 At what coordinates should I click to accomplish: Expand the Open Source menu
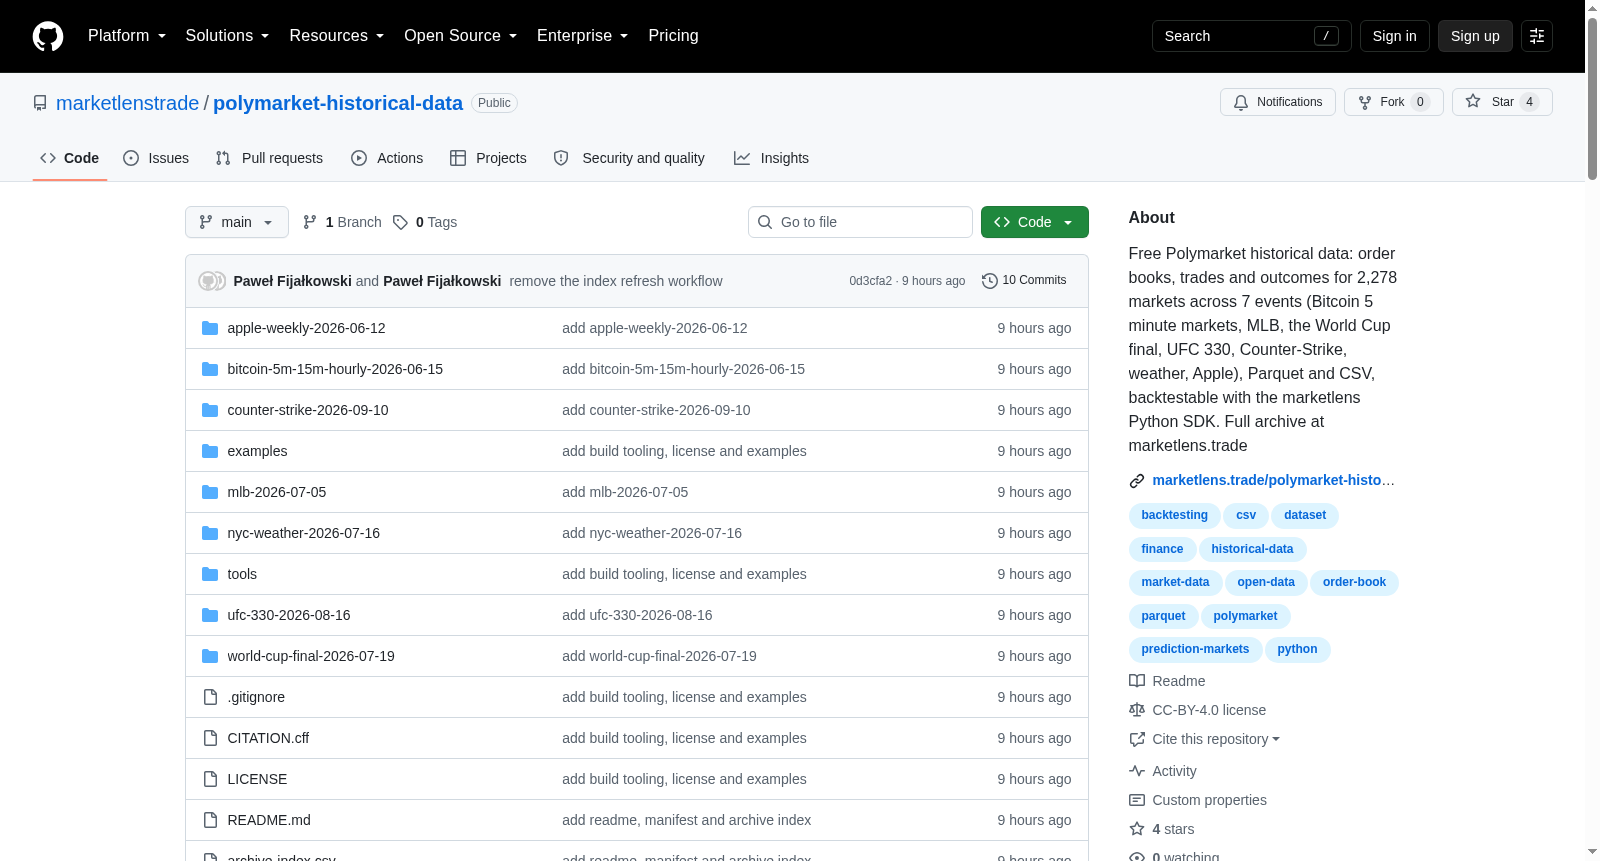coord(461,36)
